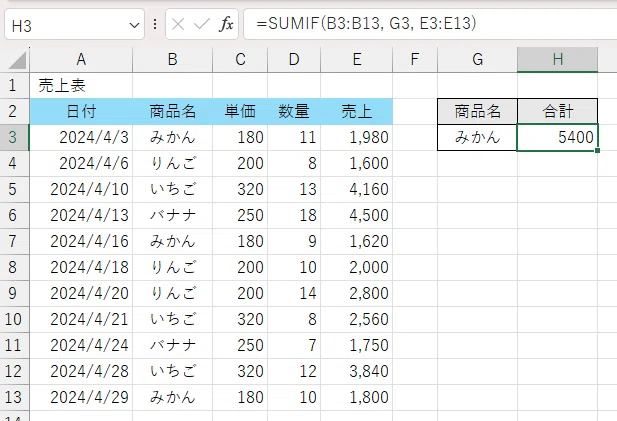Click the sales value 4,500
Screen dimensions: 617x421
tap(357, 215)
